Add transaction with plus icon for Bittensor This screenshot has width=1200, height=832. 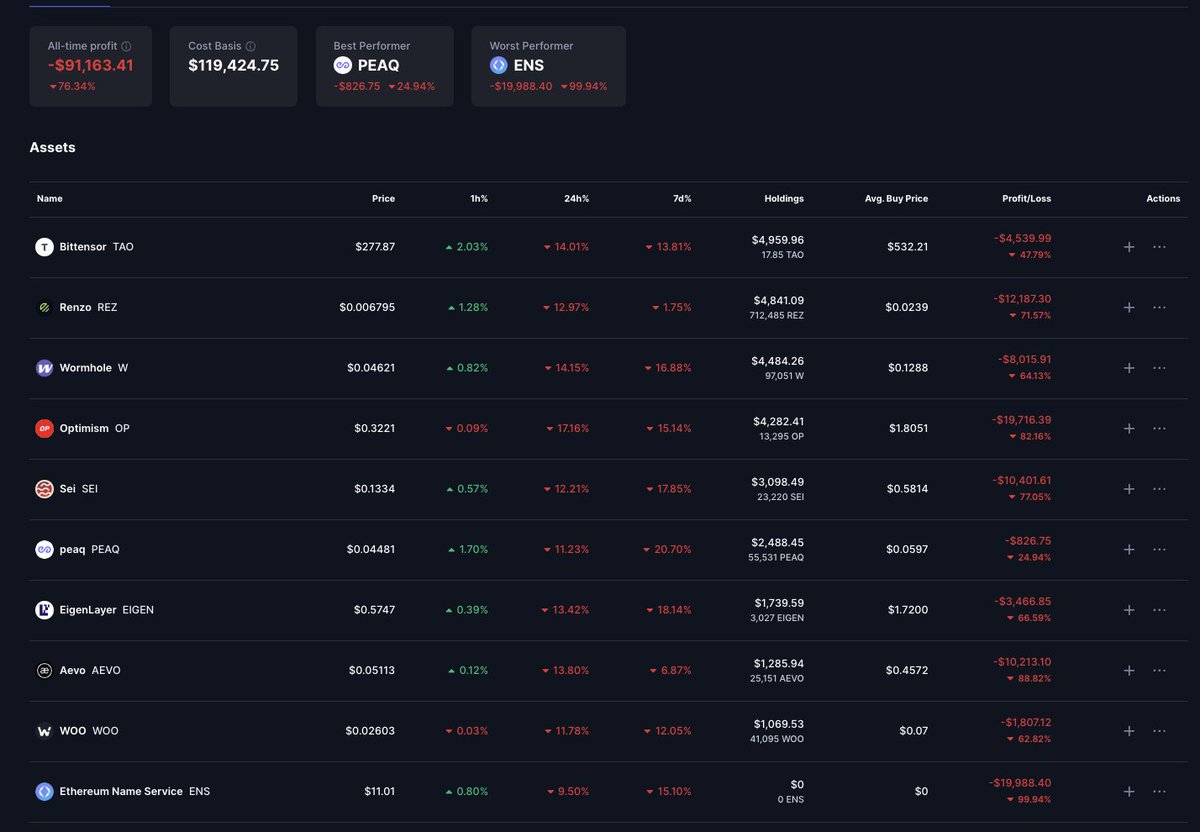1129,247
